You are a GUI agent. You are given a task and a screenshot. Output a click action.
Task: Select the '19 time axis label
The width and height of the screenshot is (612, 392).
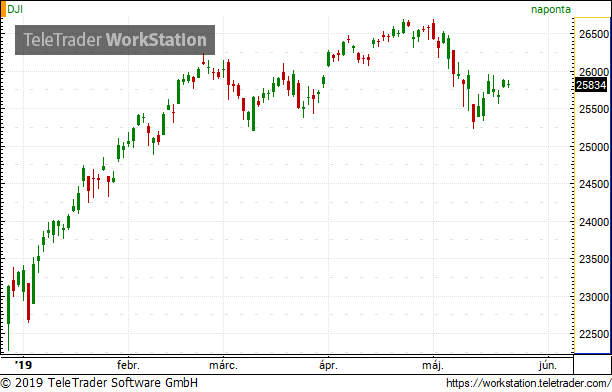23,365
